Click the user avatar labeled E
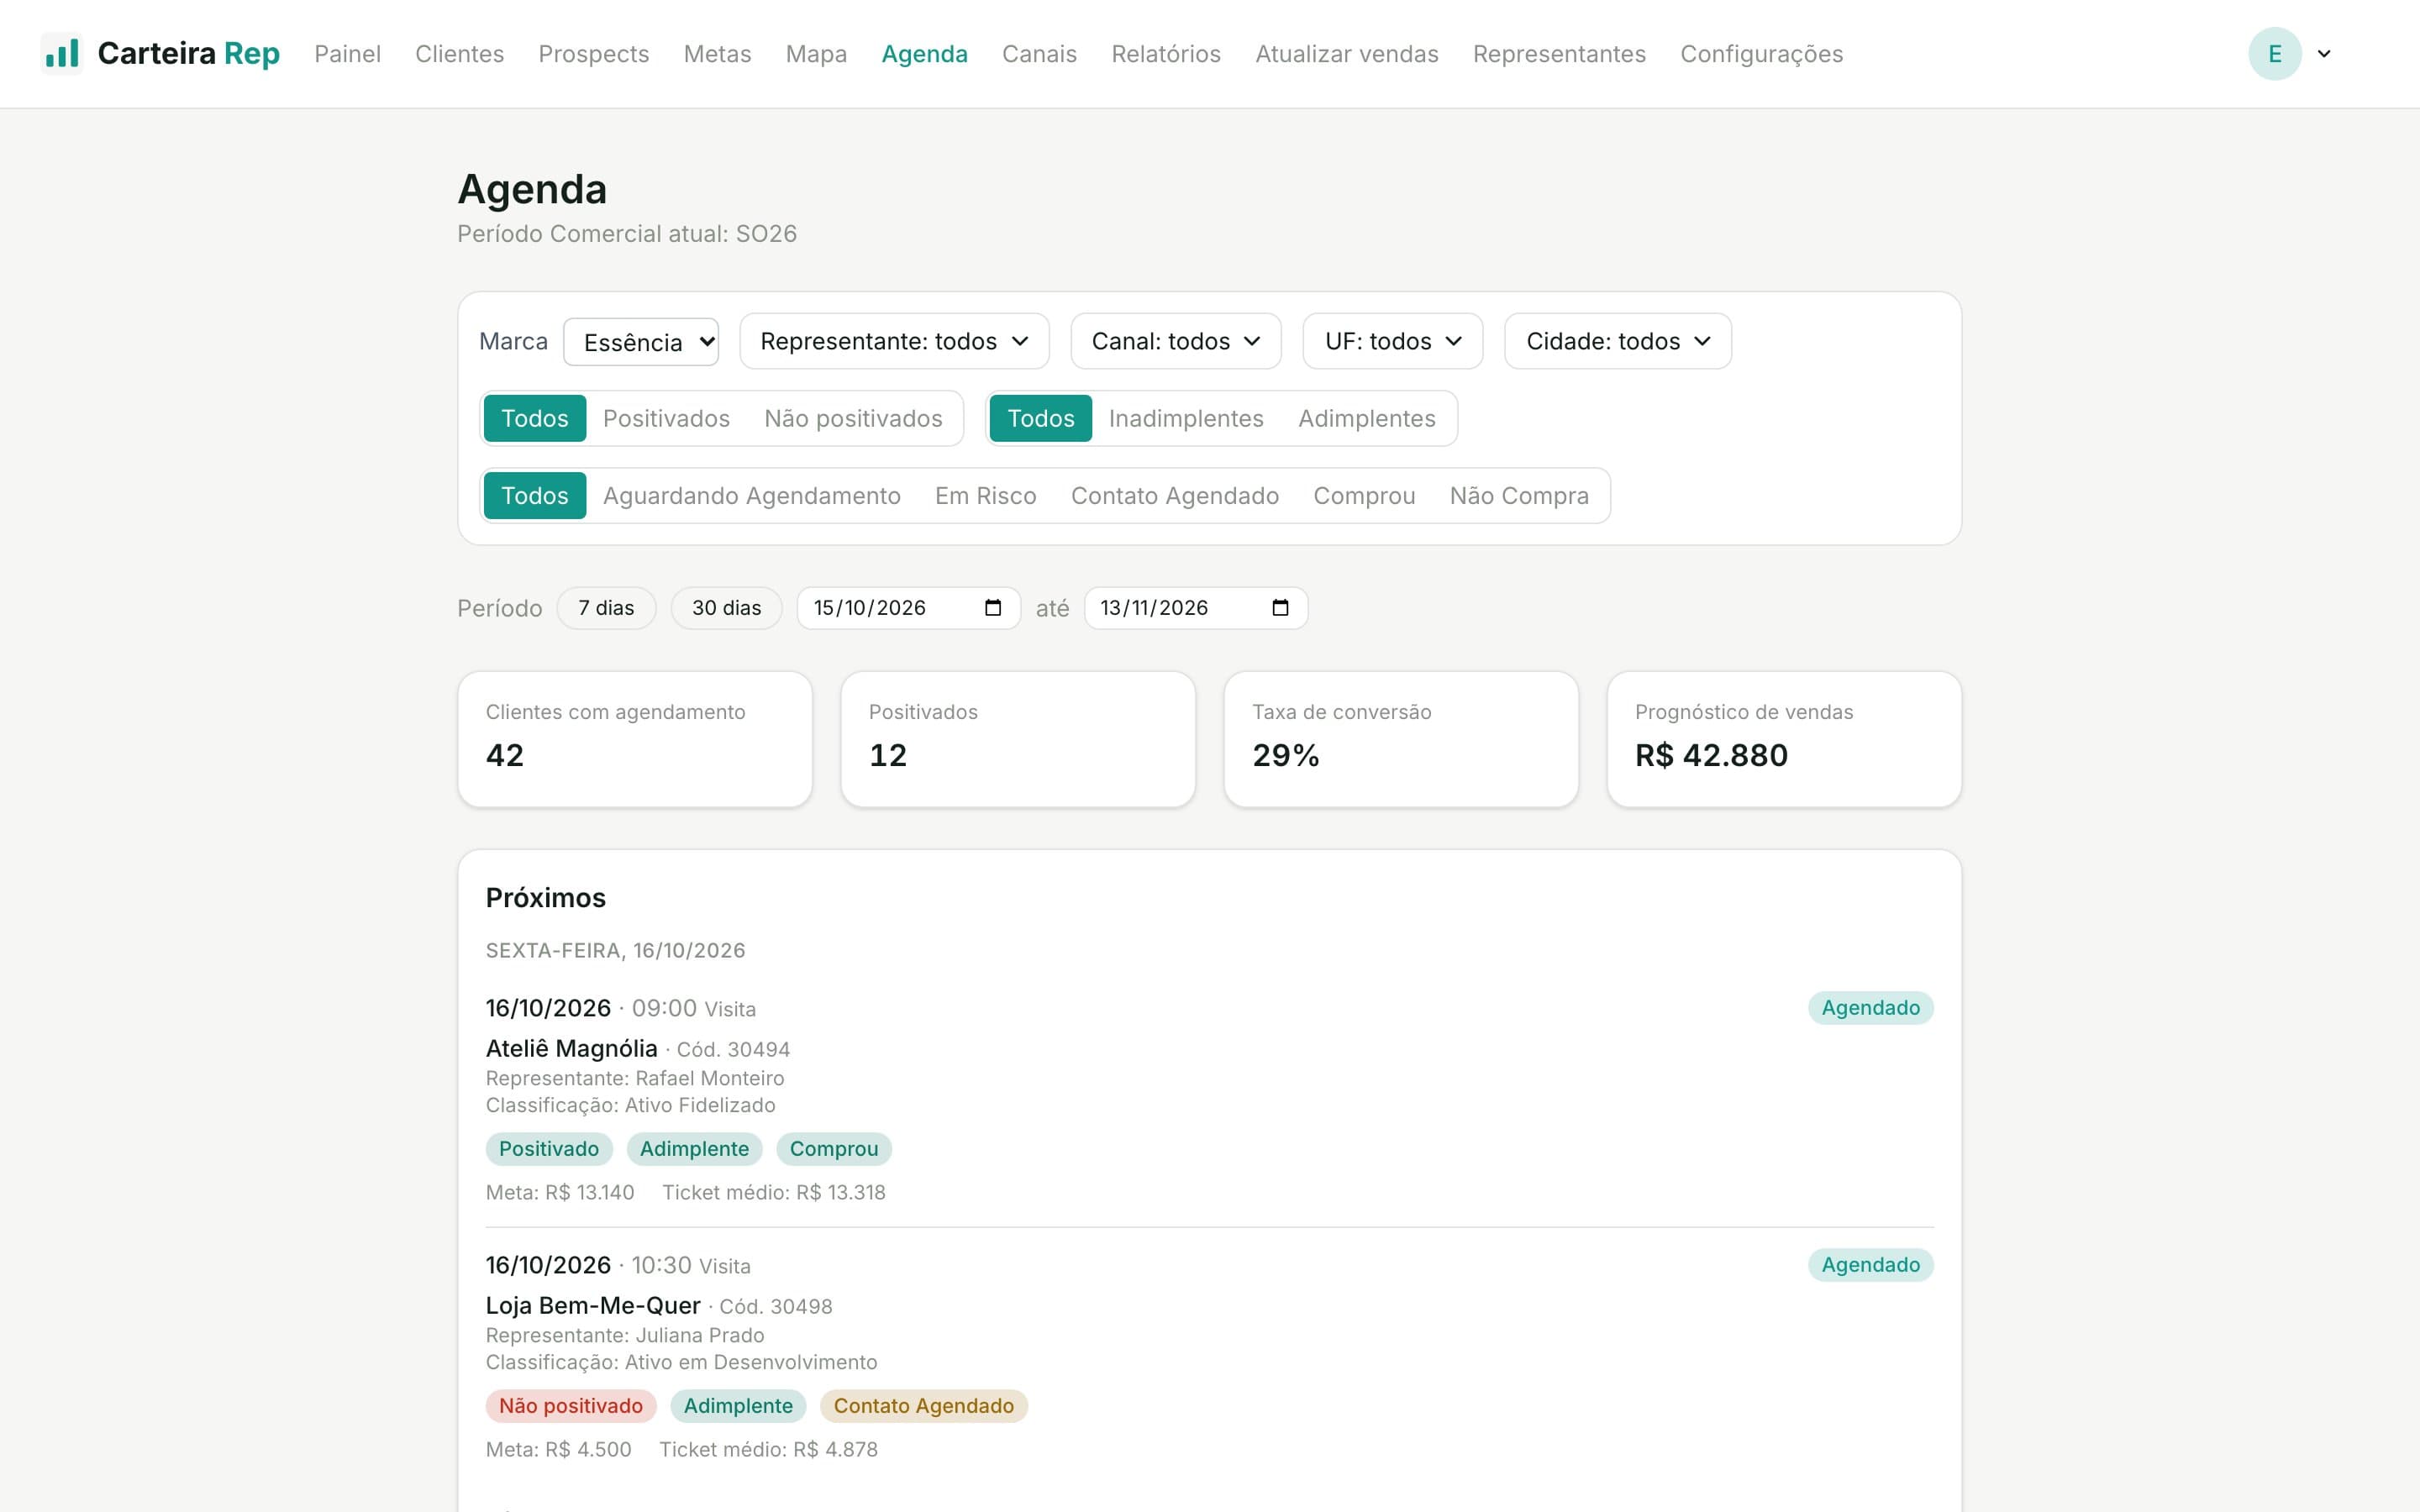The width and height of the screenshot is (2420, 1512). (2275, 54)
